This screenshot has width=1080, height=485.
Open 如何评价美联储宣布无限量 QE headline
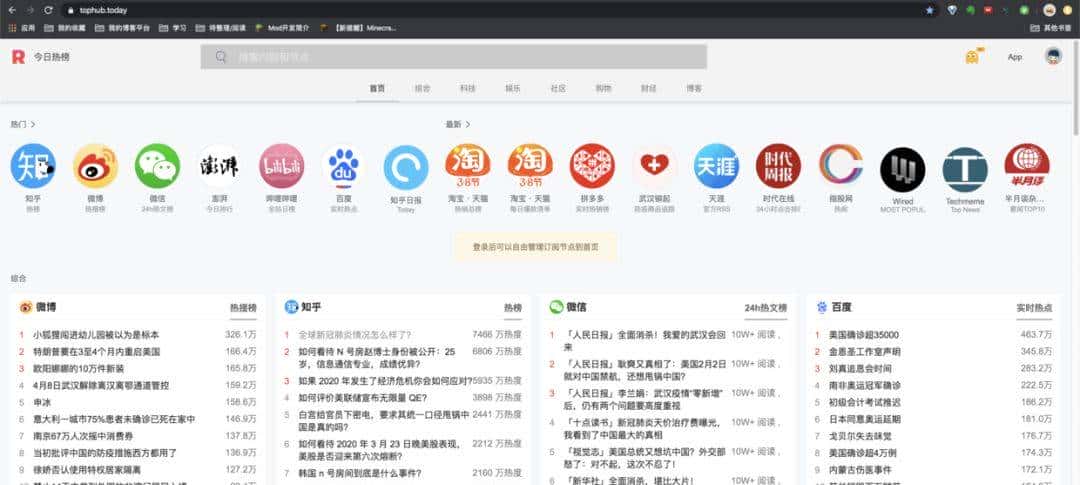[x=362, y=398]
